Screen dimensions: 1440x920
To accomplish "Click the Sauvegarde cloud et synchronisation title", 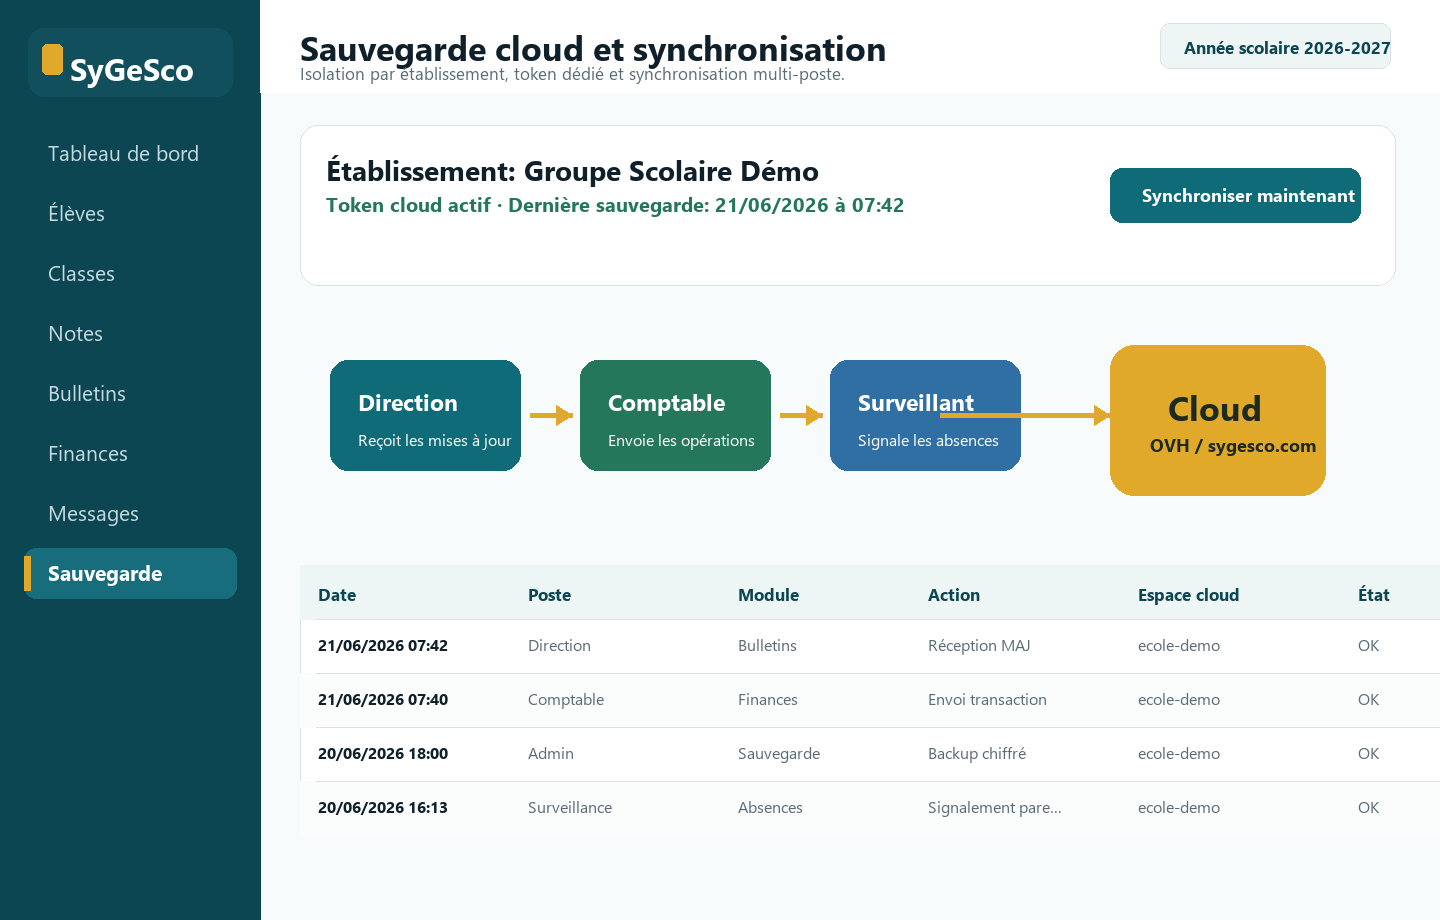I will pos(593,49).
